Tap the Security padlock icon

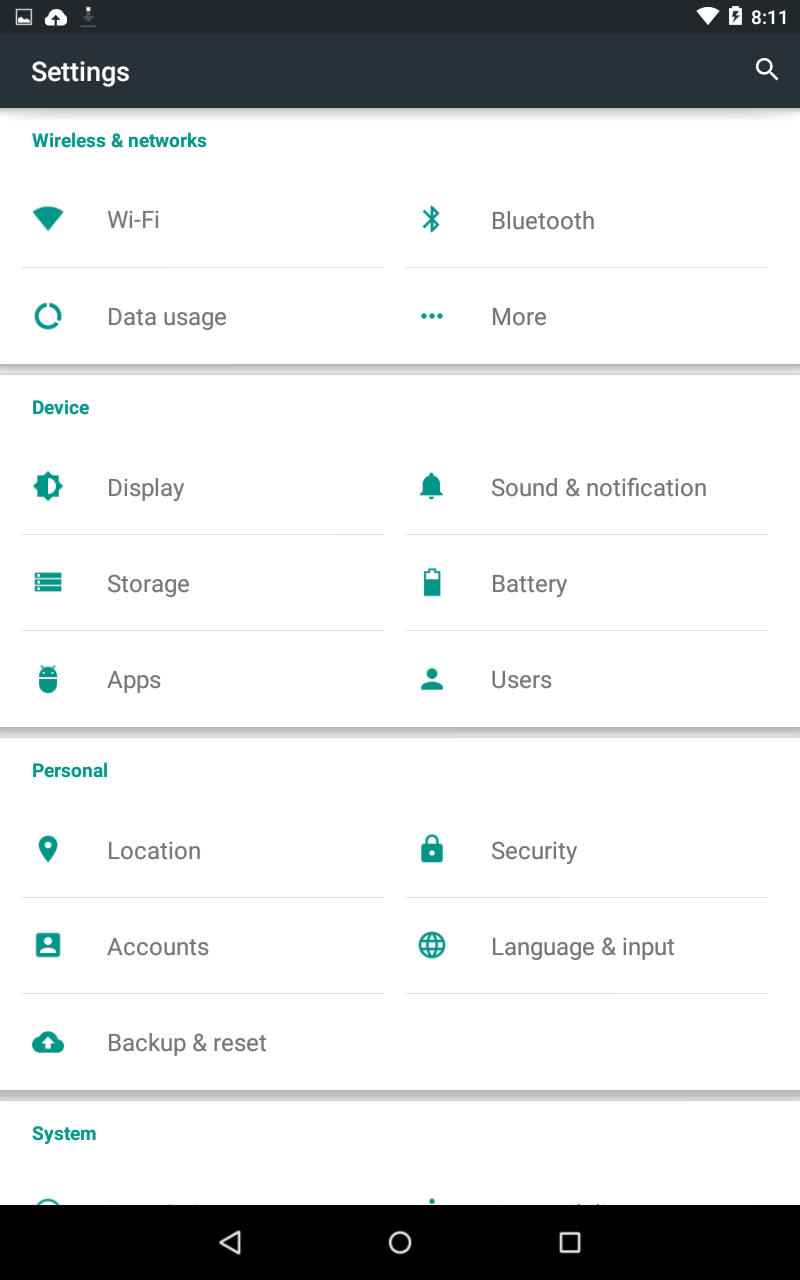[x=431, y=850]
